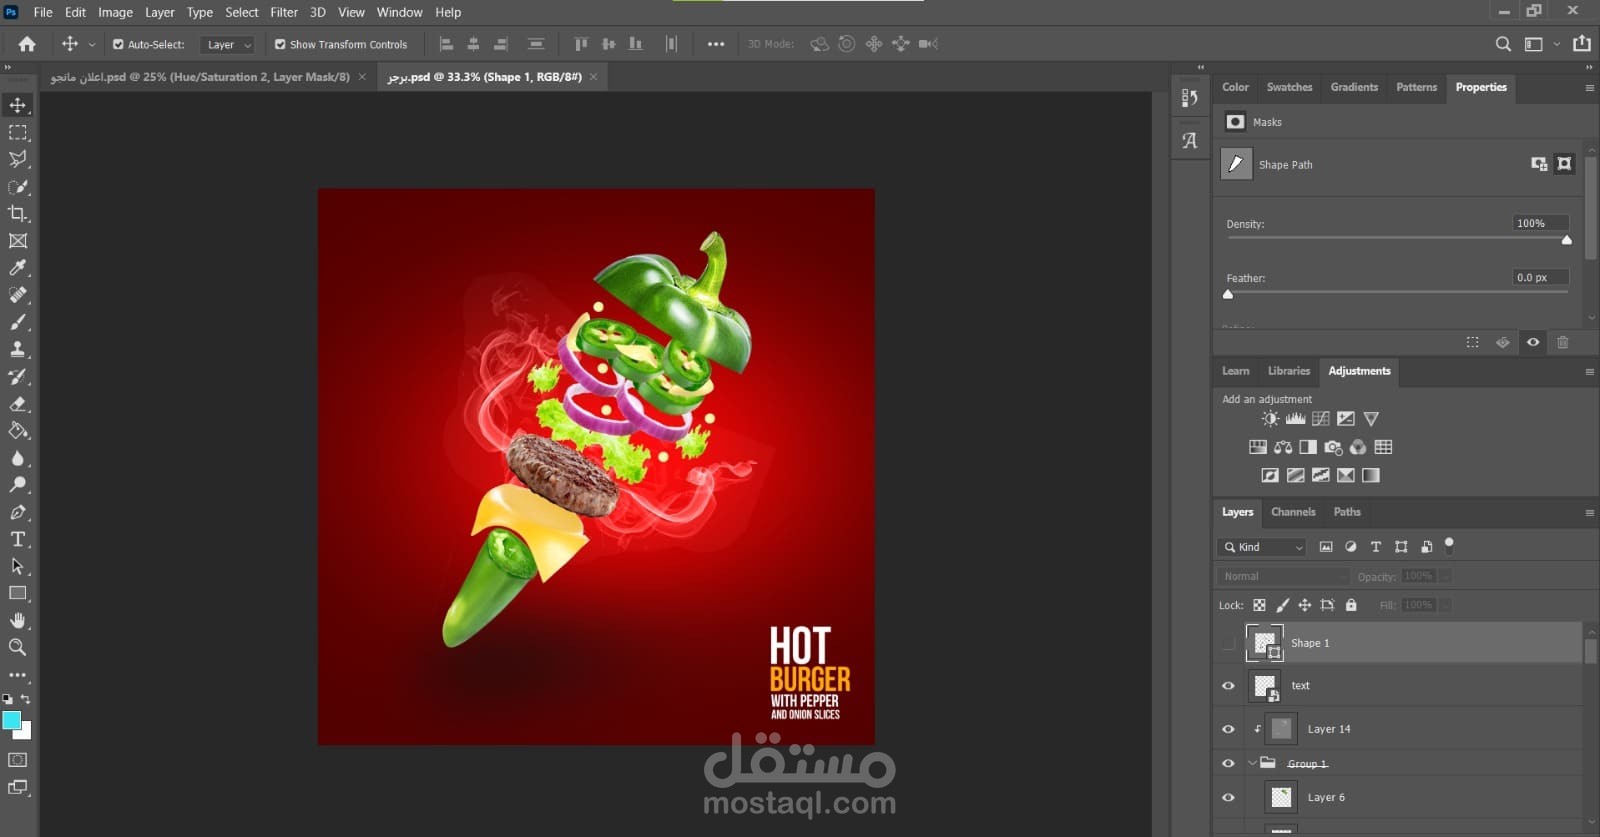
Task: Select the Blur tool
Action: coord(18,458)
